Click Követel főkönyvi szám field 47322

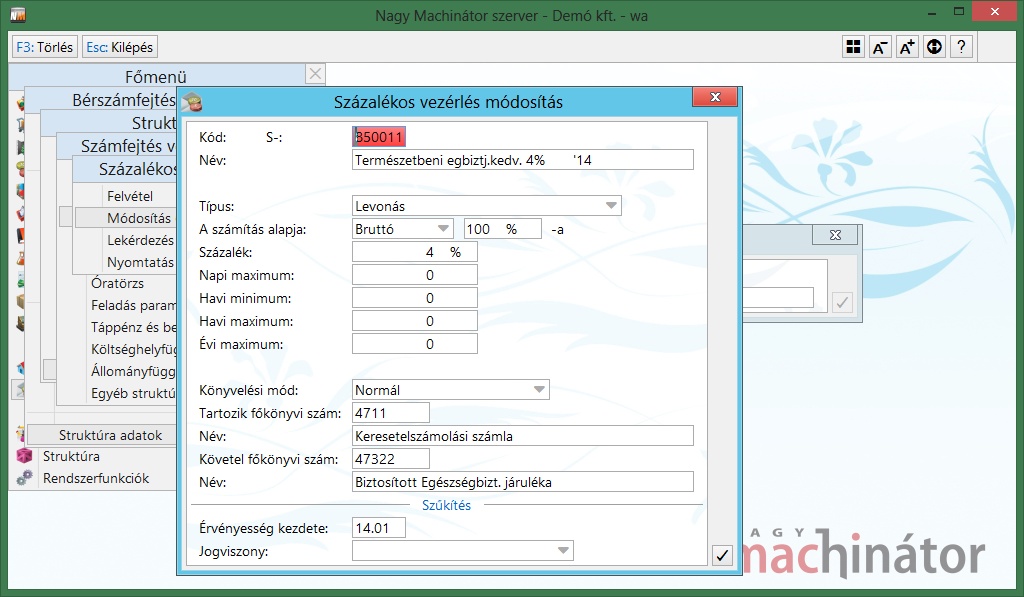point(391,459)
